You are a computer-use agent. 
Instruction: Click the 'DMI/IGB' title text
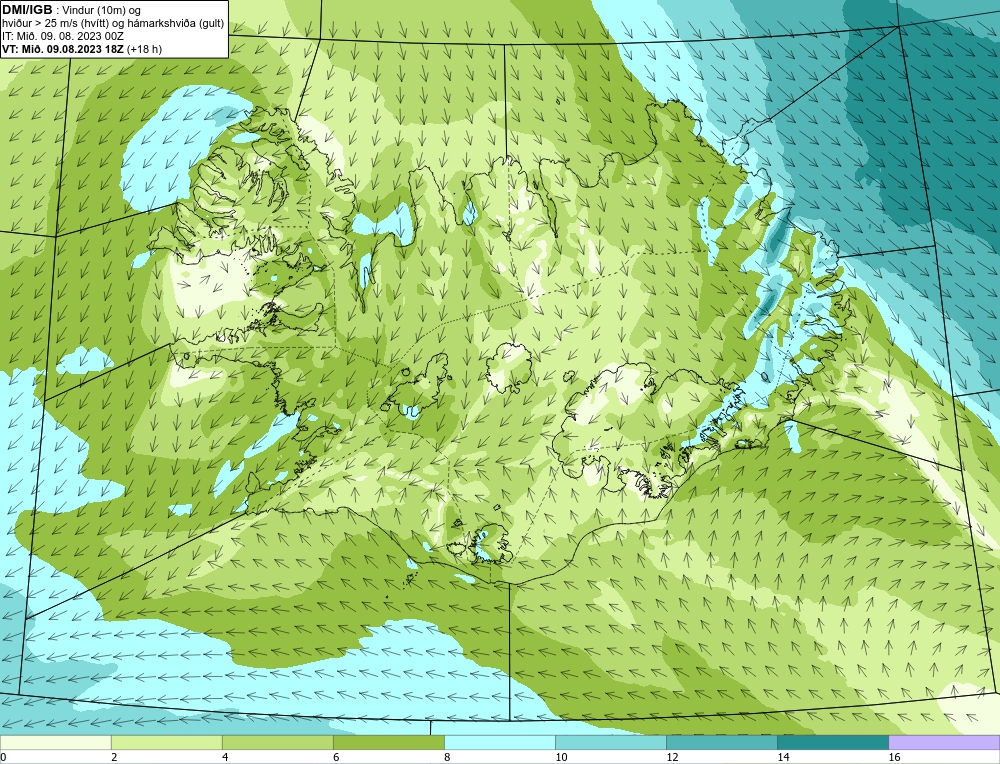click(27, 10)
